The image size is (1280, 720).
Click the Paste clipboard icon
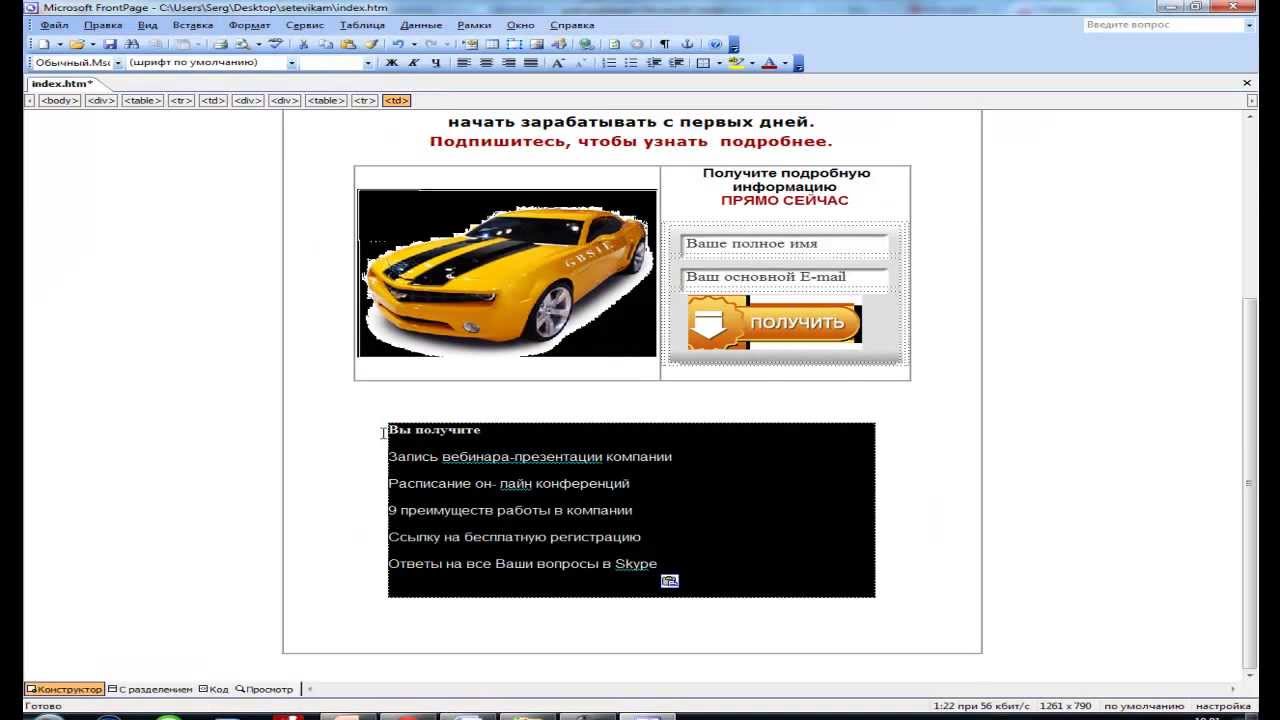click(348, 44)
